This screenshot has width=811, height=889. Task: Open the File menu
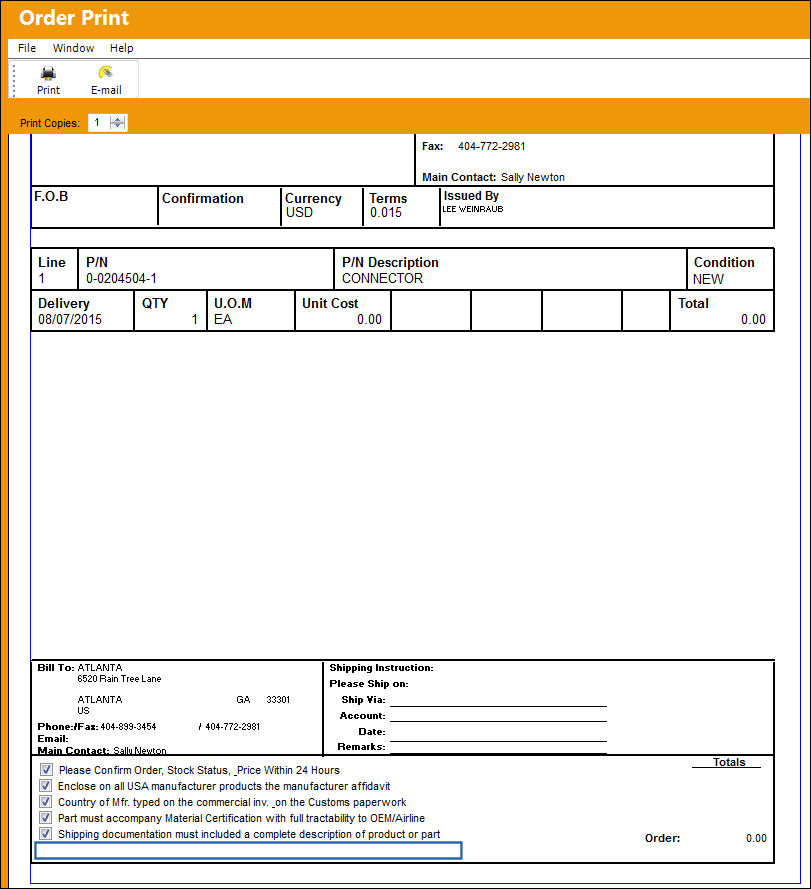point(27,48)
